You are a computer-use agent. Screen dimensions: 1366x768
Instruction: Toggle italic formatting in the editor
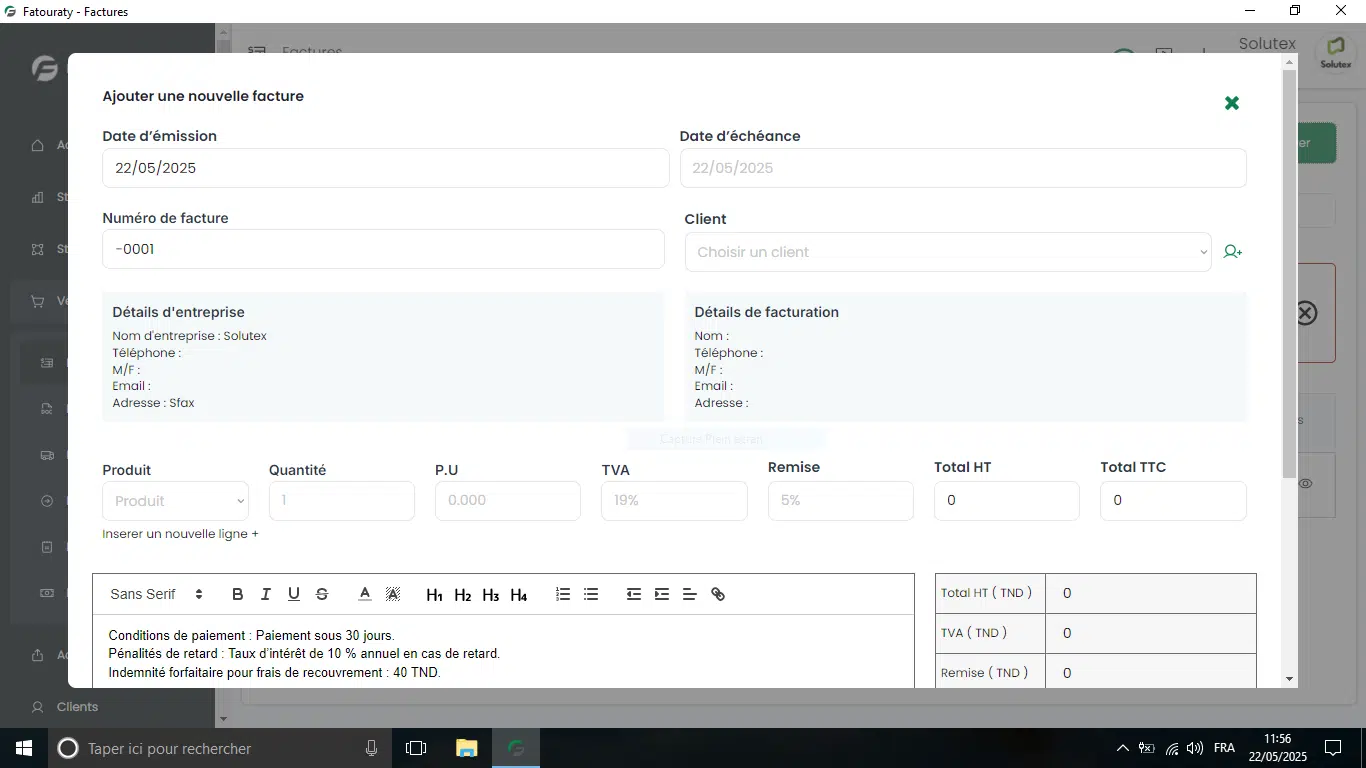point(265,594)
